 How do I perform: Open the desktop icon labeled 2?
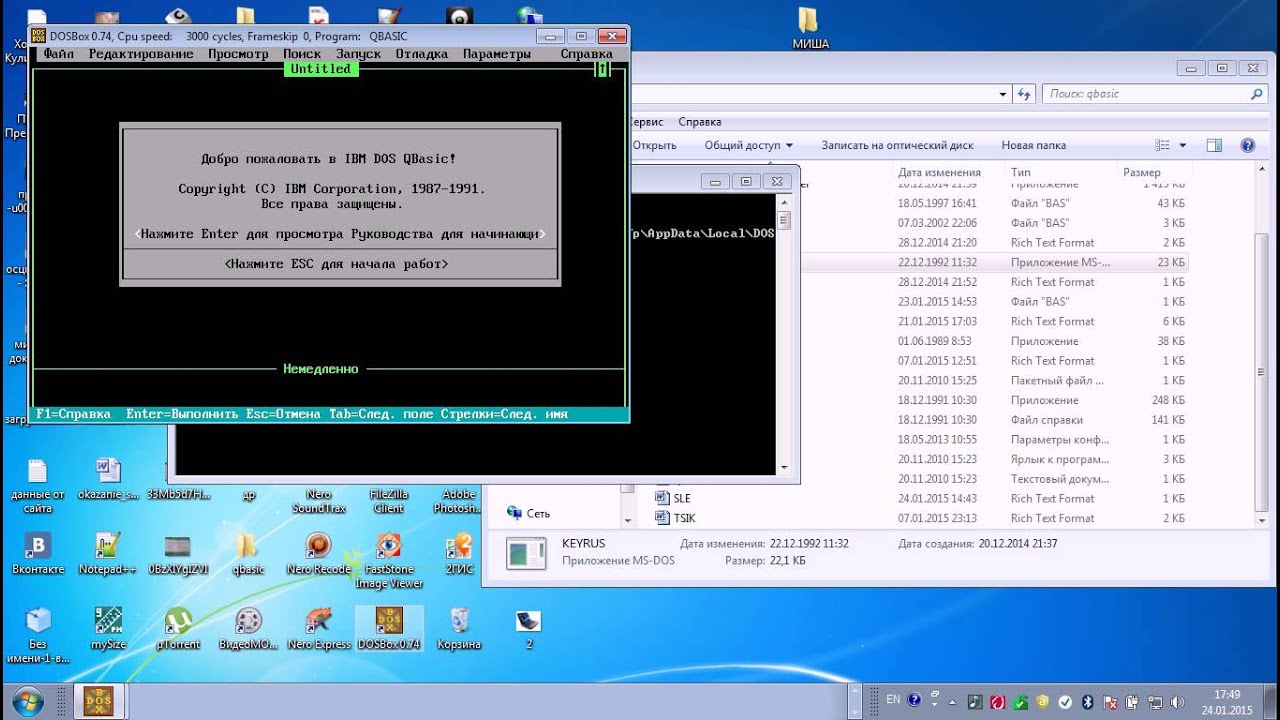528,629
